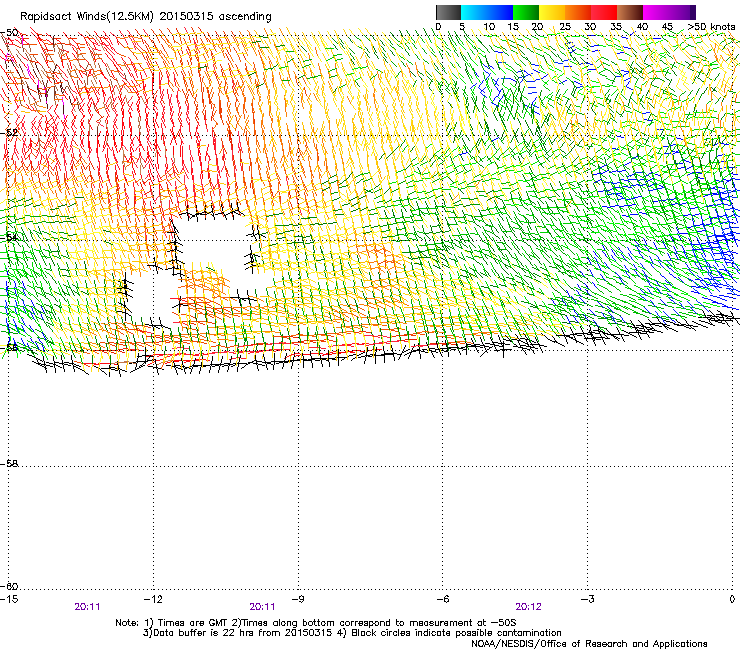Viewport: 740px width, 650px height.
Task: Click the note 'Times are GMT'
Action: point(191,623)
